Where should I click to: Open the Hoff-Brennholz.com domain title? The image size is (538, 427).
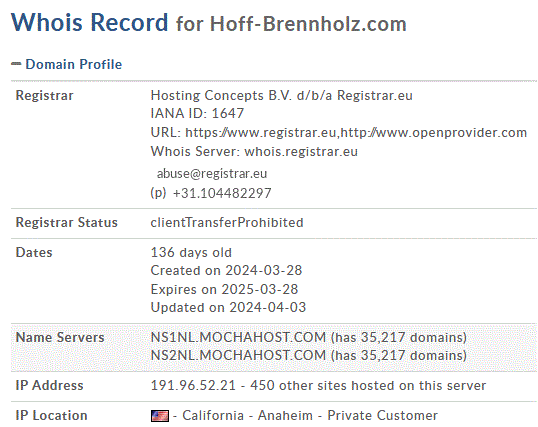[x=308, y=24]
